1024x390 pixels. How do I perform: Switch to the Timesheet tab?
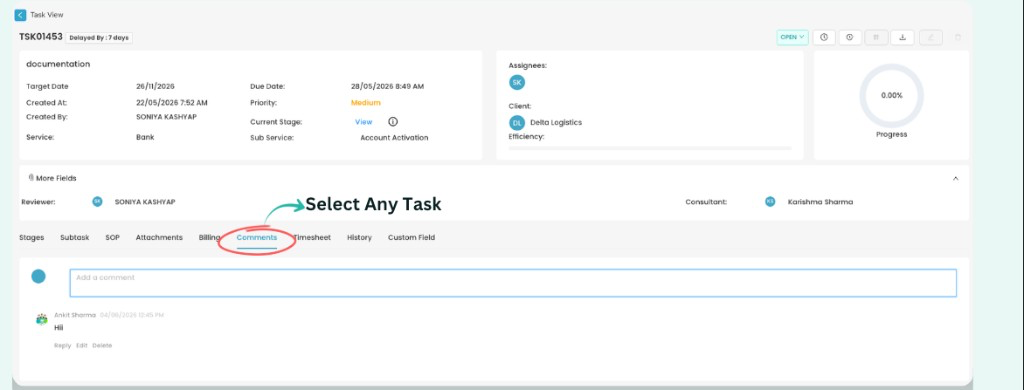(x=312, y=238)
